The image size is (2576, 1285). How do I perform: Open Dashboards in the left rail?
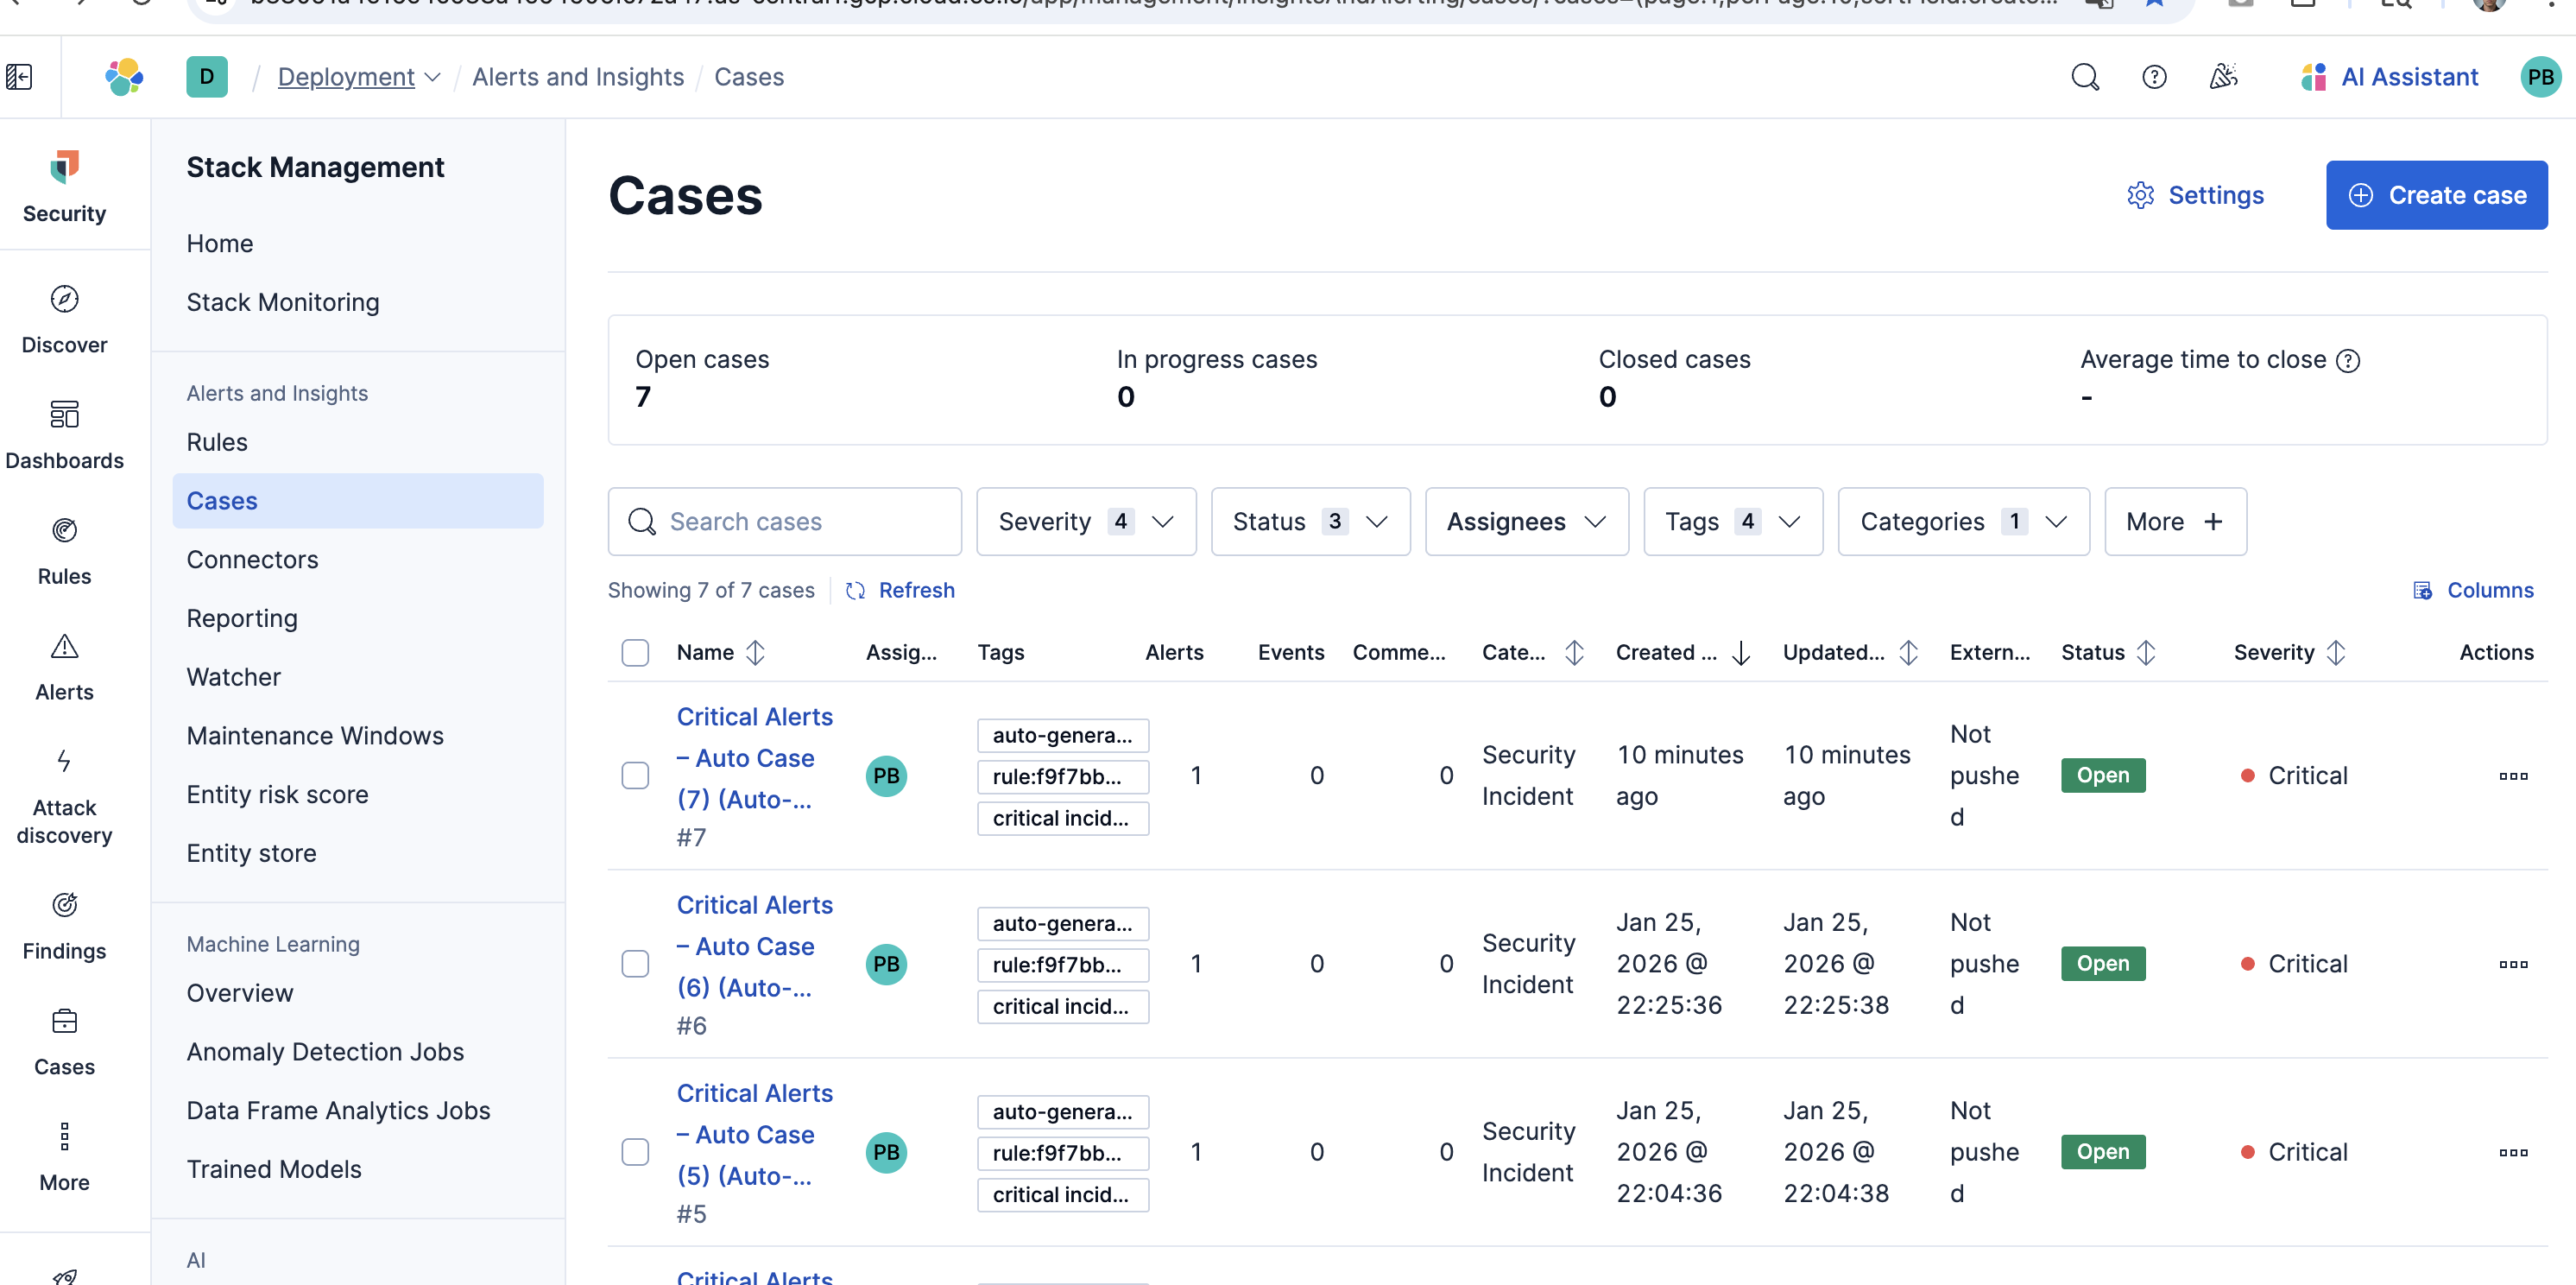(x=64, y=434)
